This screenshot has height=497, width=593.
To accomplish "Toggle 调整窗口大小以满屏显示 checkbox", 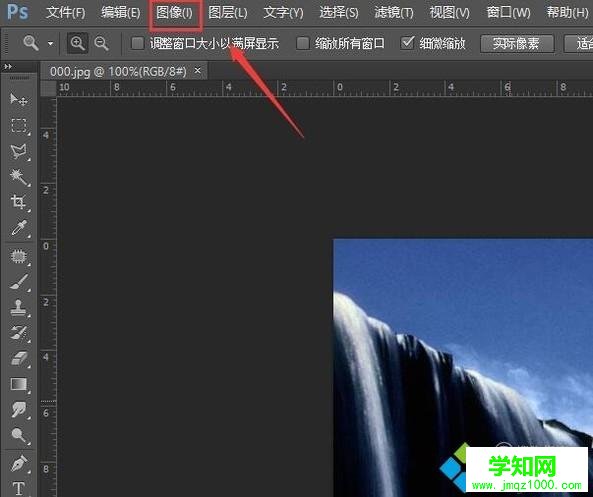I will click(137, 43).
